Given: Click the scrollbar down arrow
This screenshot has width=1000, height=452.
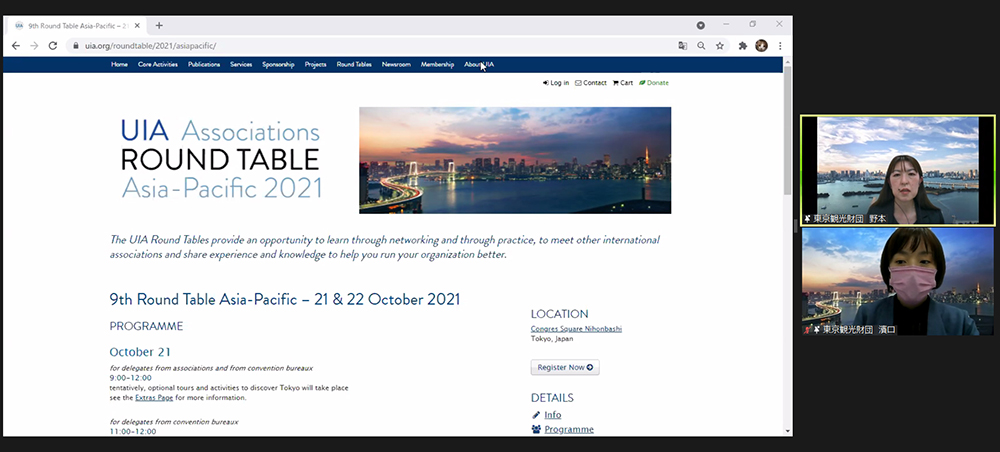Looking at the screenshot, I should (788, 432).
